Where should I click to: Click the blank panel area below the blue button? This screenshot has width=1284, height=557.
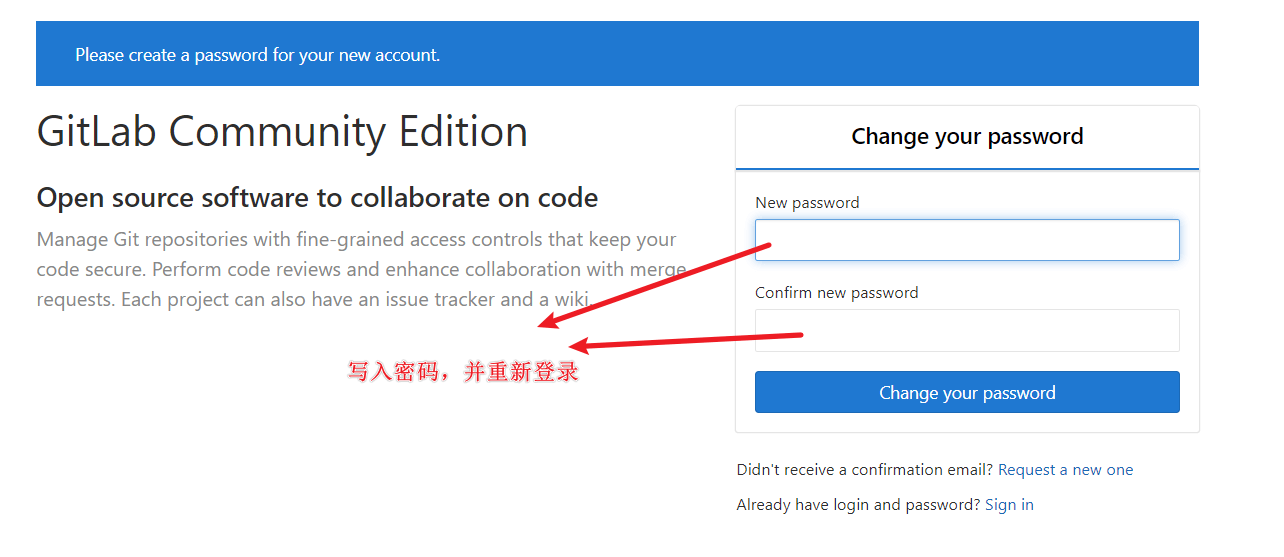pos(967,422)
